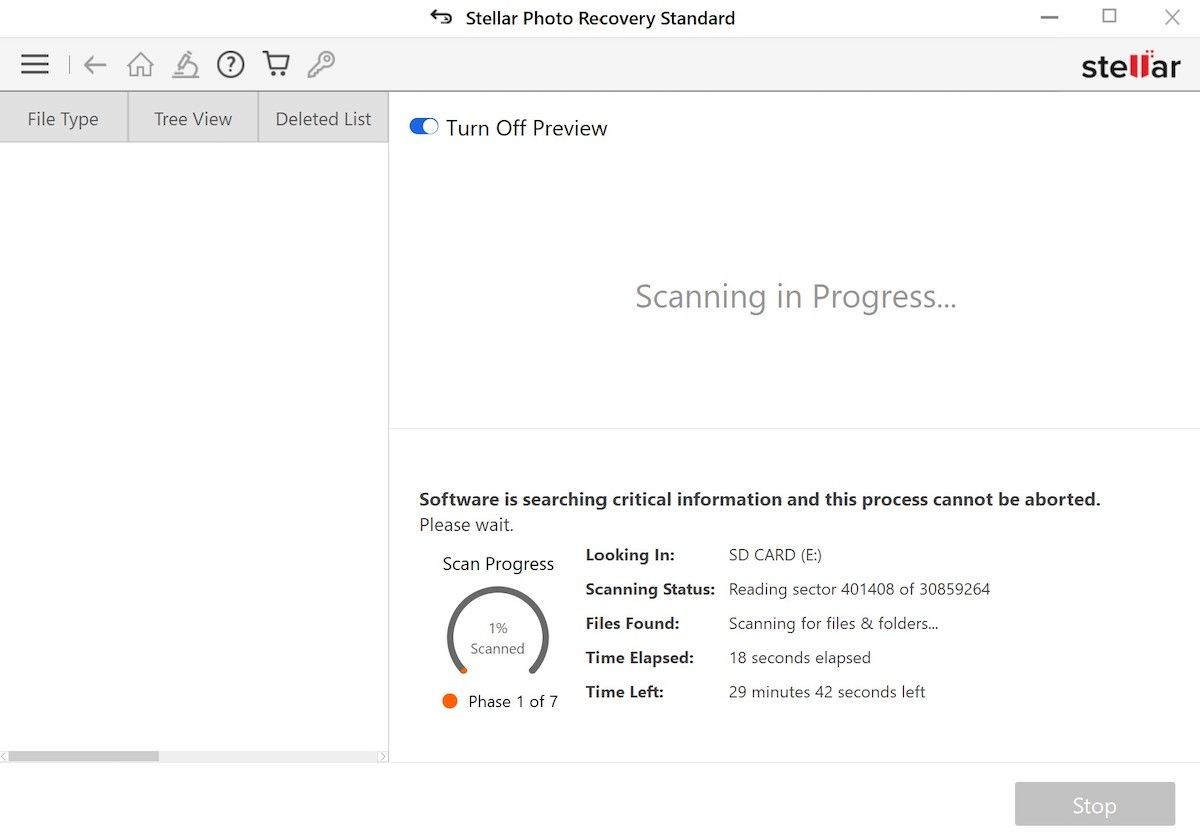This screenshot has height=836, width=1200.
Task: Click "Reading sector 401408 of 30859264" status
Action: [x=859, y=589]
